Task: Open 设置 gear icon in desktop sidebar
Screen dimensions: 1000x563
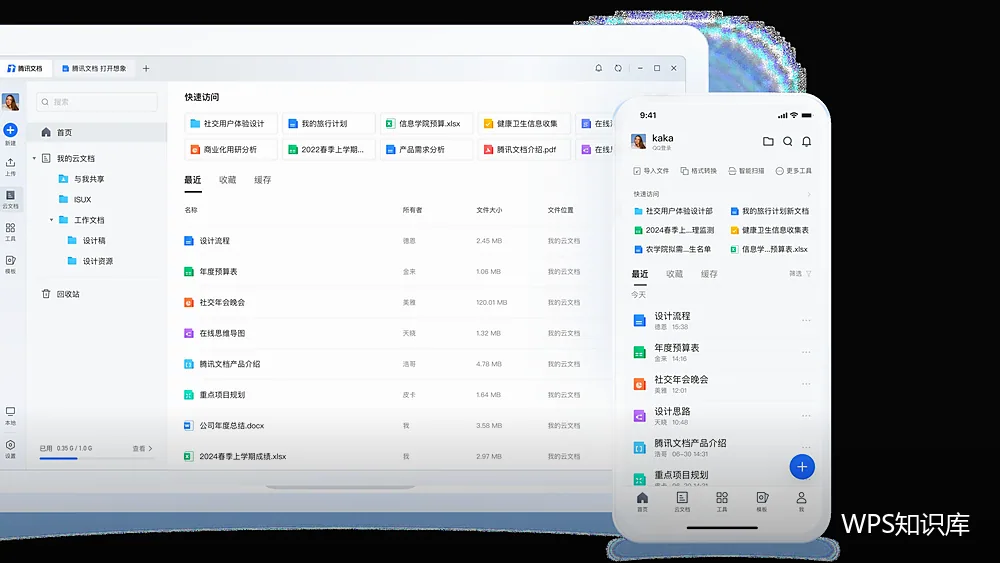Action: [x=10, y=445]
